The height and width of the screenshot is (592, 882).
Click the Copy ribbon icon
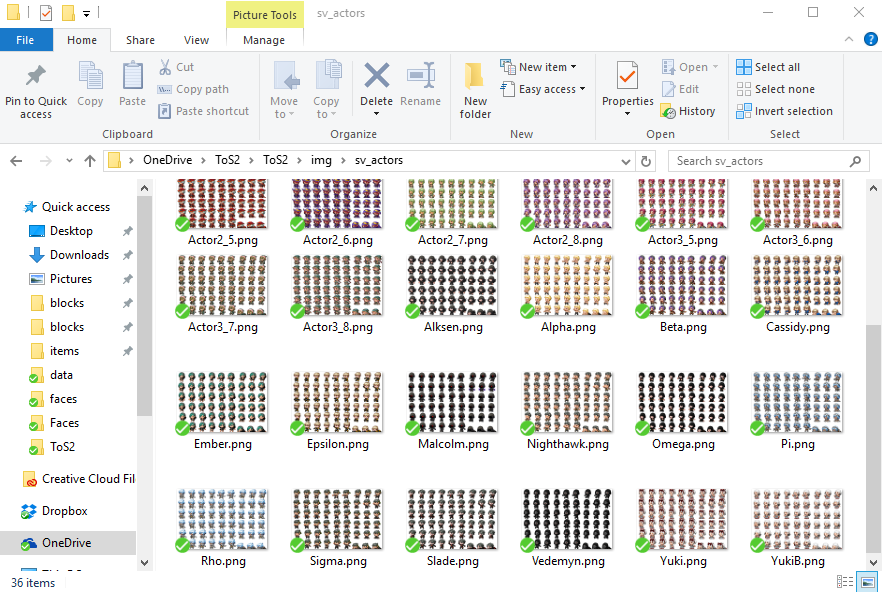[90, 75]
